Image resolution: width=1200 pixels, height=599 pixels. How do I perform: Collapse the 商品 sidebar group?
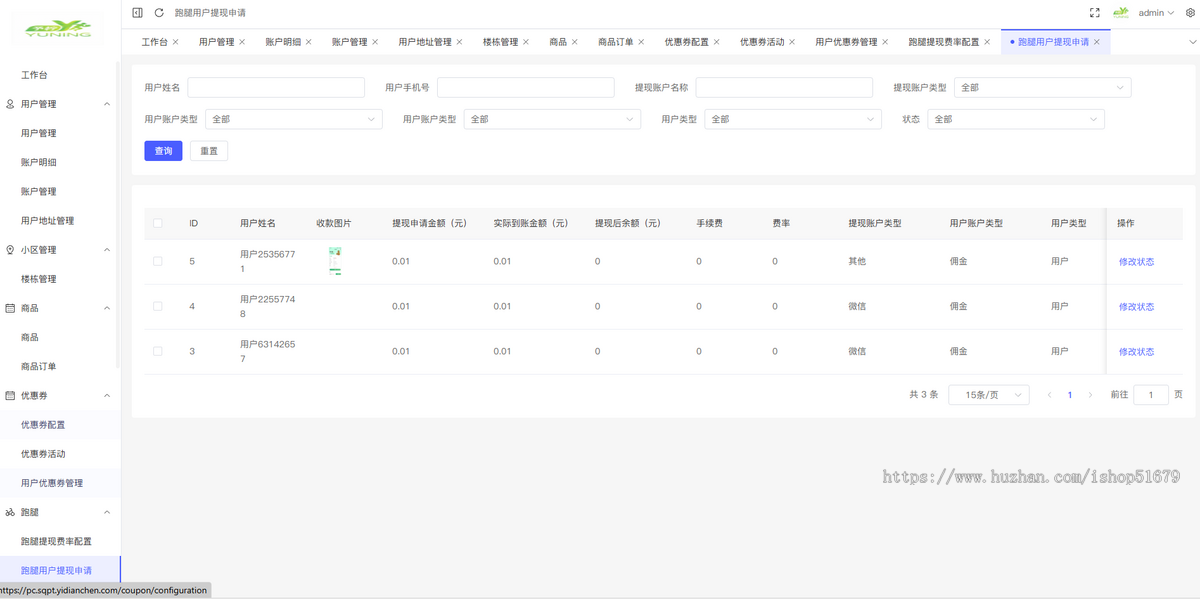click(x=107, y=308)
